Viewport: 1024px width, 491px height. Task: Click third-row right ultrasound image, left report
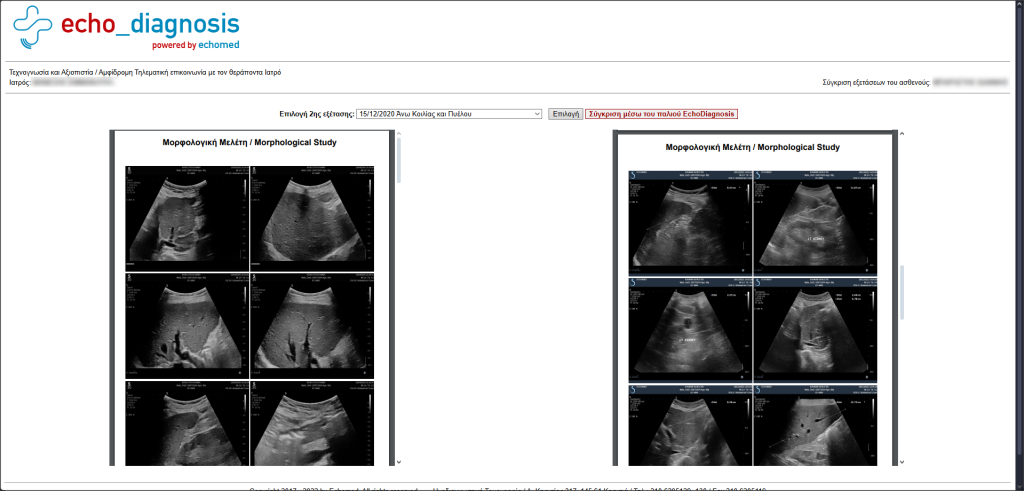coord(312,423)
